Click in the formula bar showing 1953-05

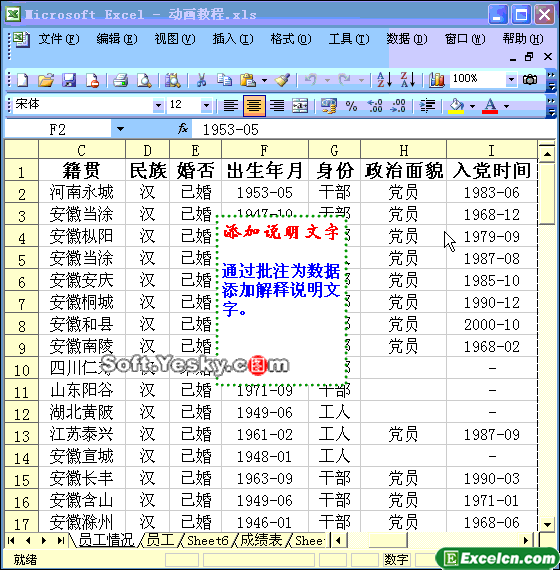(373, 129)
